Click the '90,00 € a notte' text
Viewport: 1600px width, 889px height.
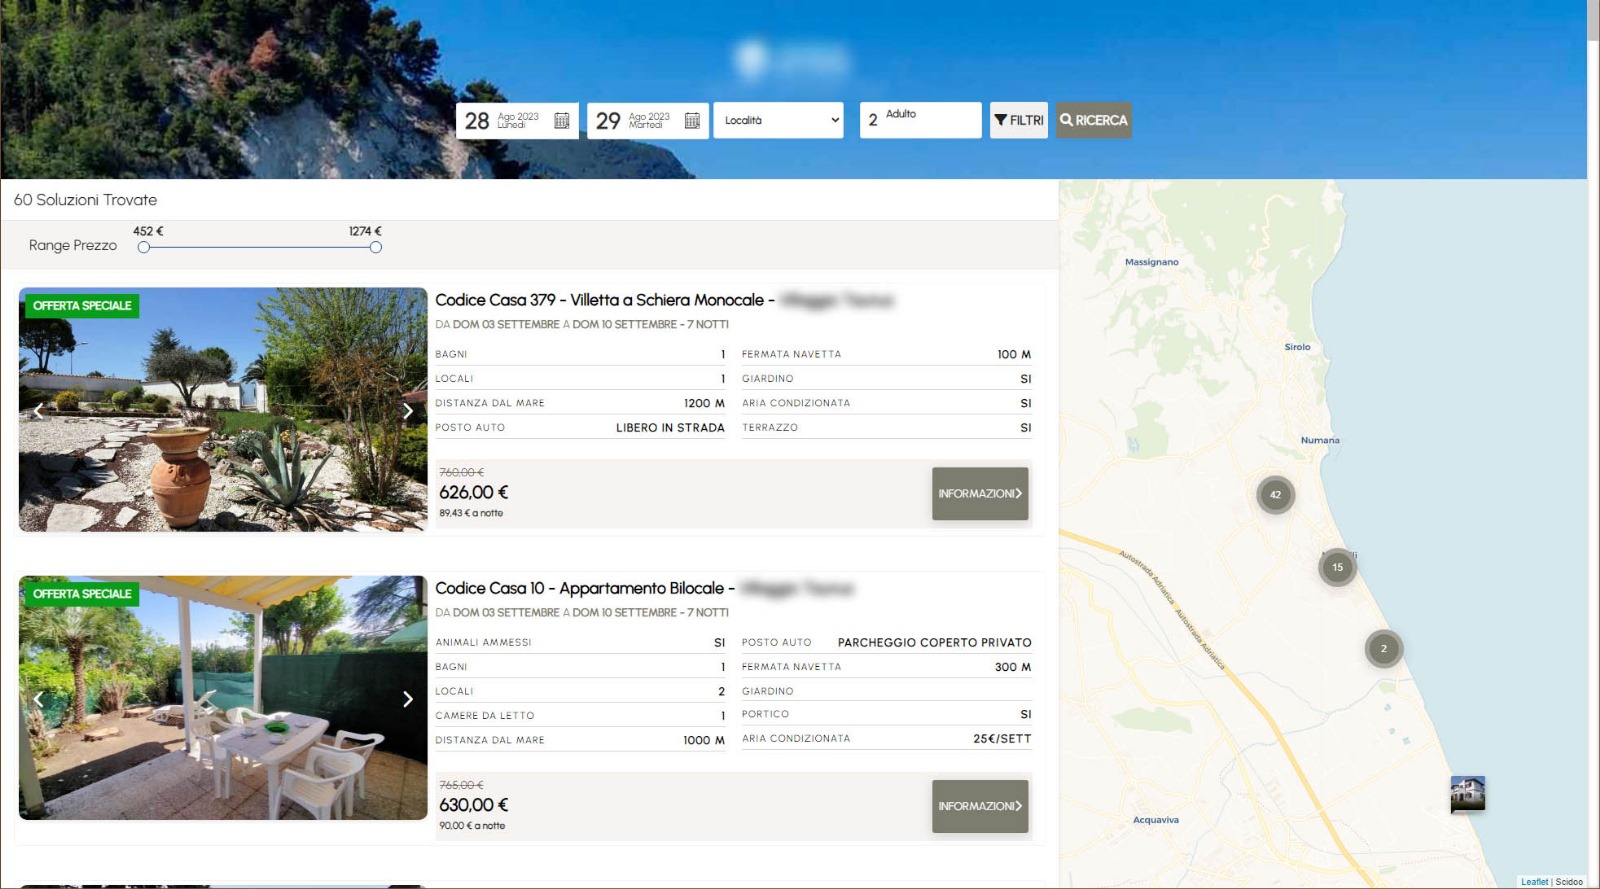click(472, 826)
